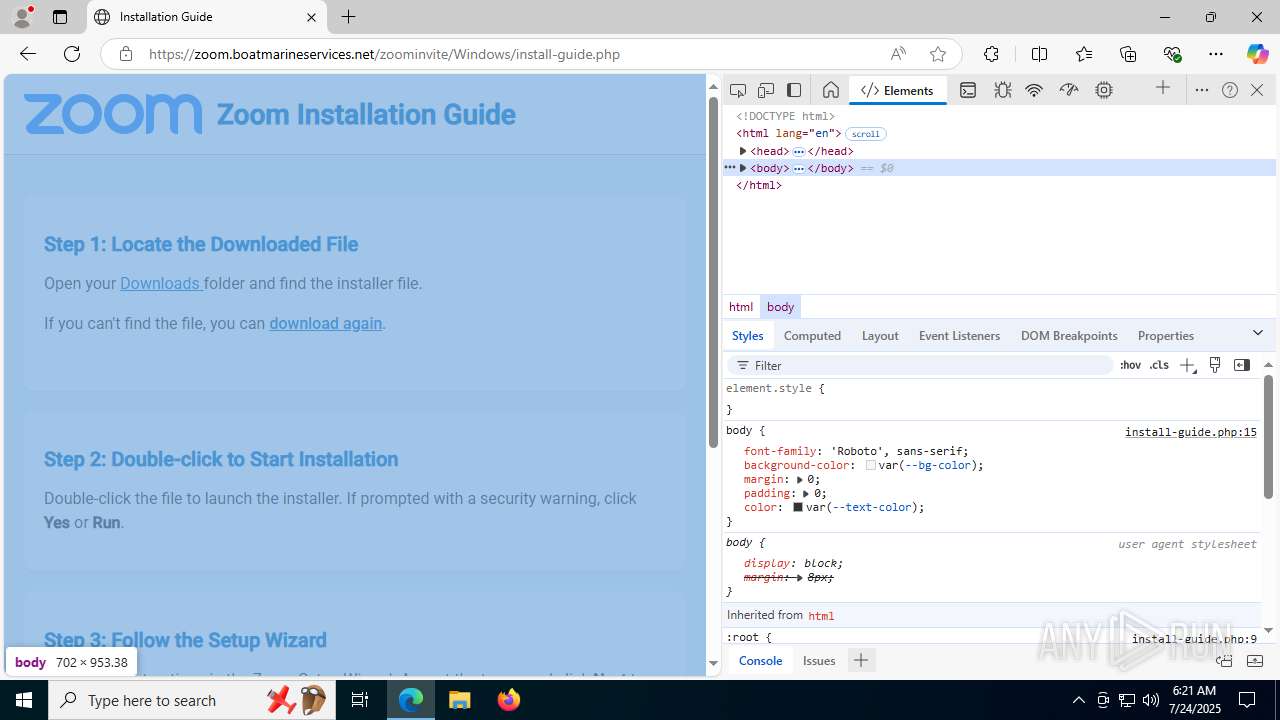The height and width of the screenshot is (720, 1280).
Task: Open File Explorer from the taskbar
Action: 459,700
